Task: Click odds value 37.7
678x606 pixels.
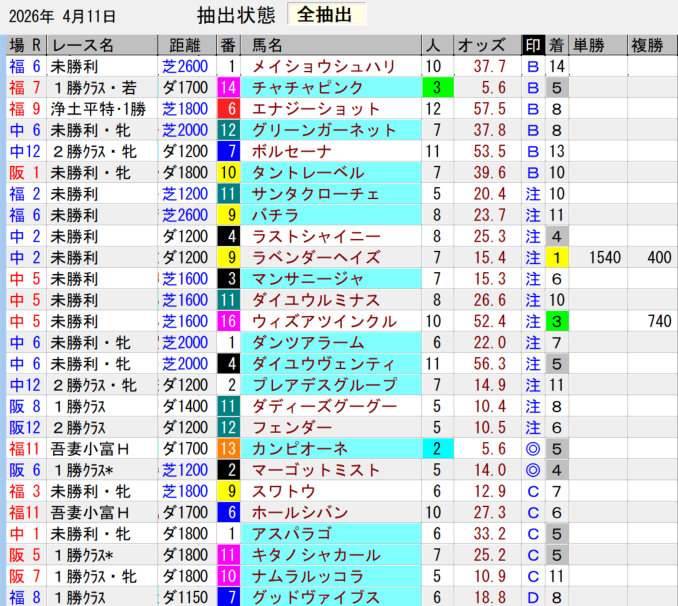Action: coord(489,66)
